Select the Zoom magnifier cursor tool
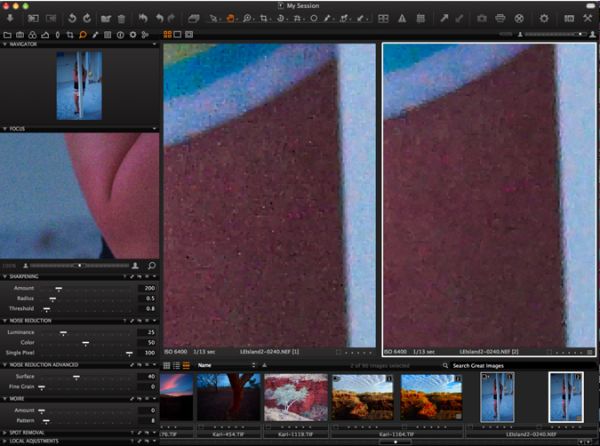 pyautogui.click(x=247, y=18)
